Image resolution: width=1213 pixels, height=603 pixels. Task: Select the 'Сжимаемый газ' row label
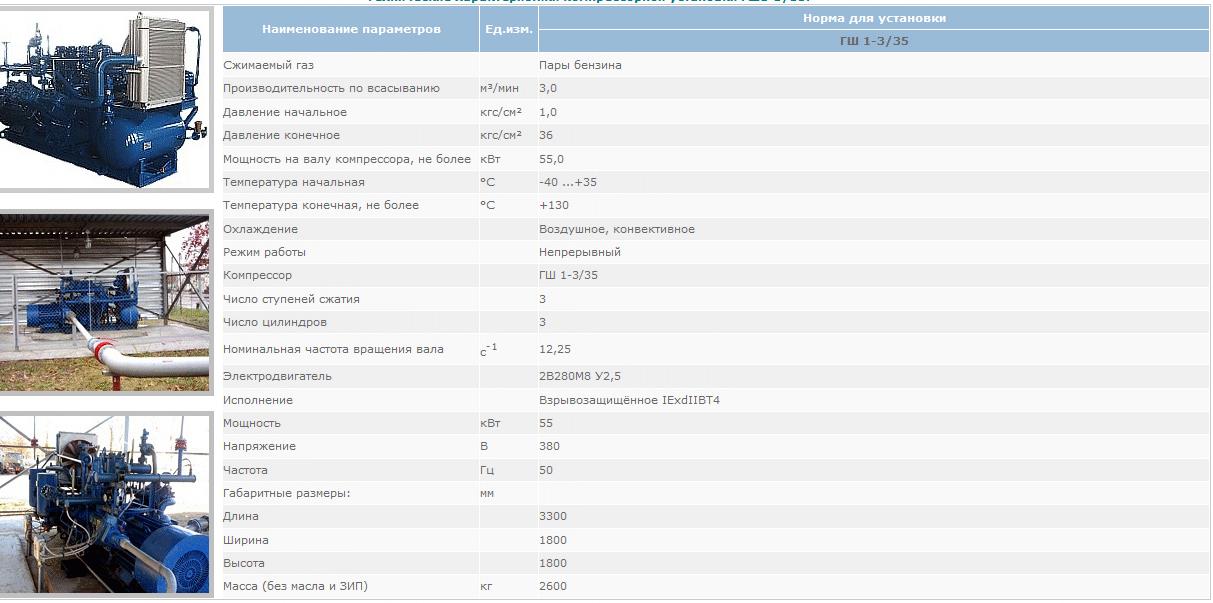click(x=268, y=65)
